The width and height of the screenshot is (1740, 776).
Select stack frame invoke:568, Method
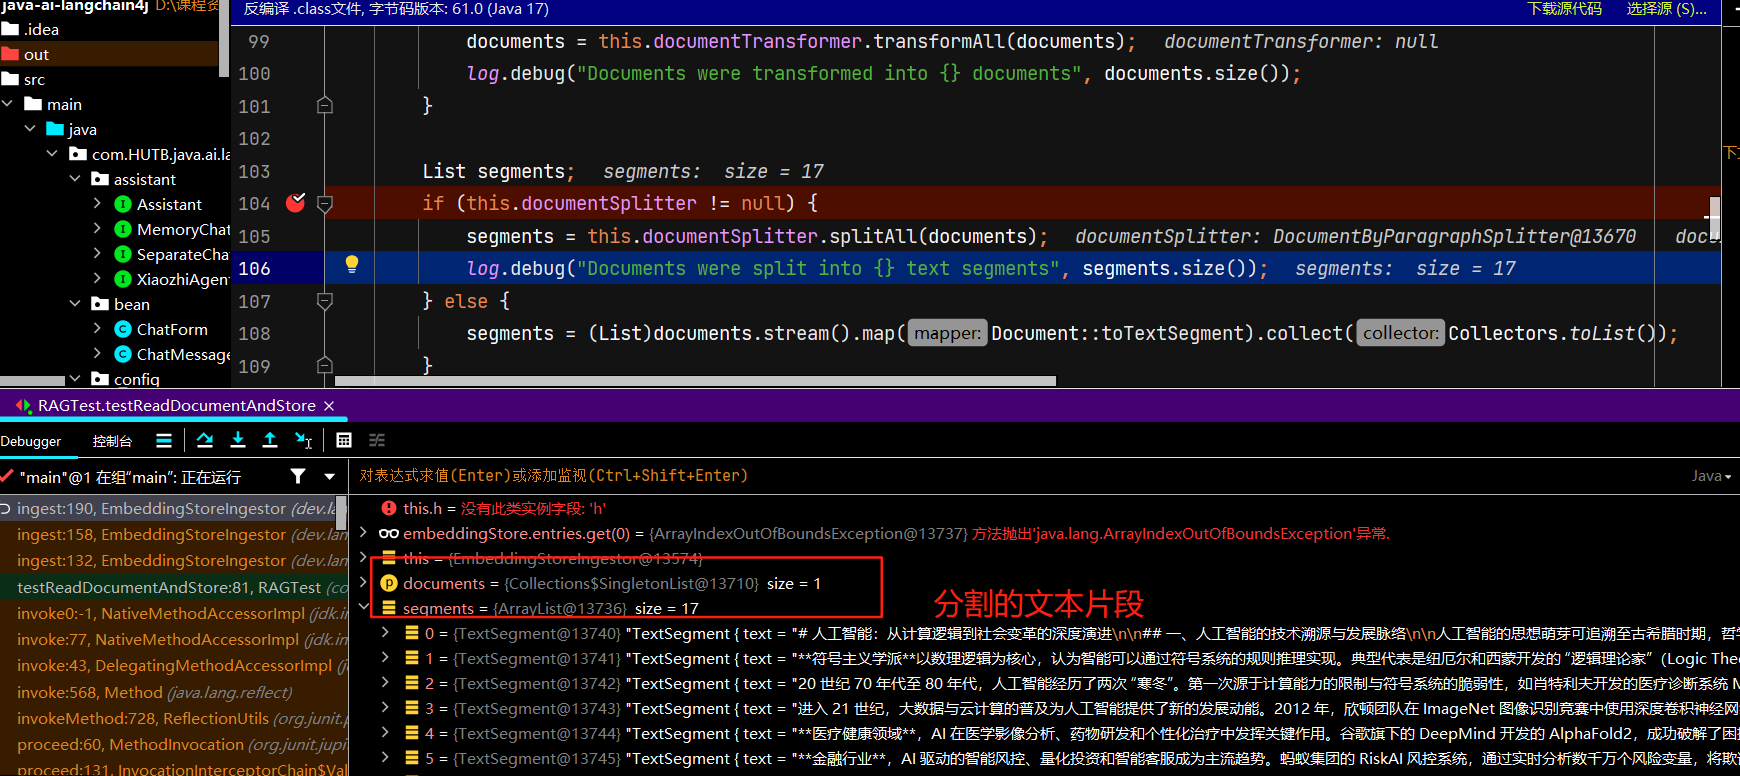tap(174, 692)
